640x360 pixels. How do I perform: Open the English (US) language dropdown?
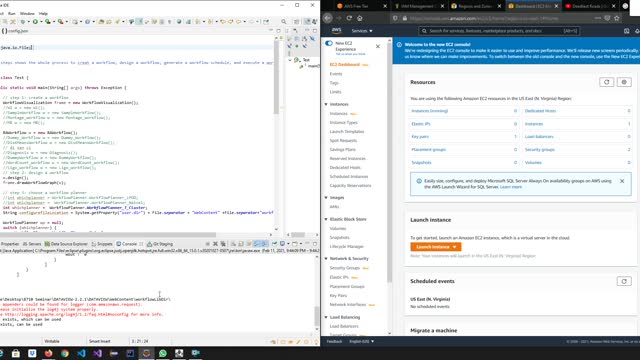pos(361,341)
